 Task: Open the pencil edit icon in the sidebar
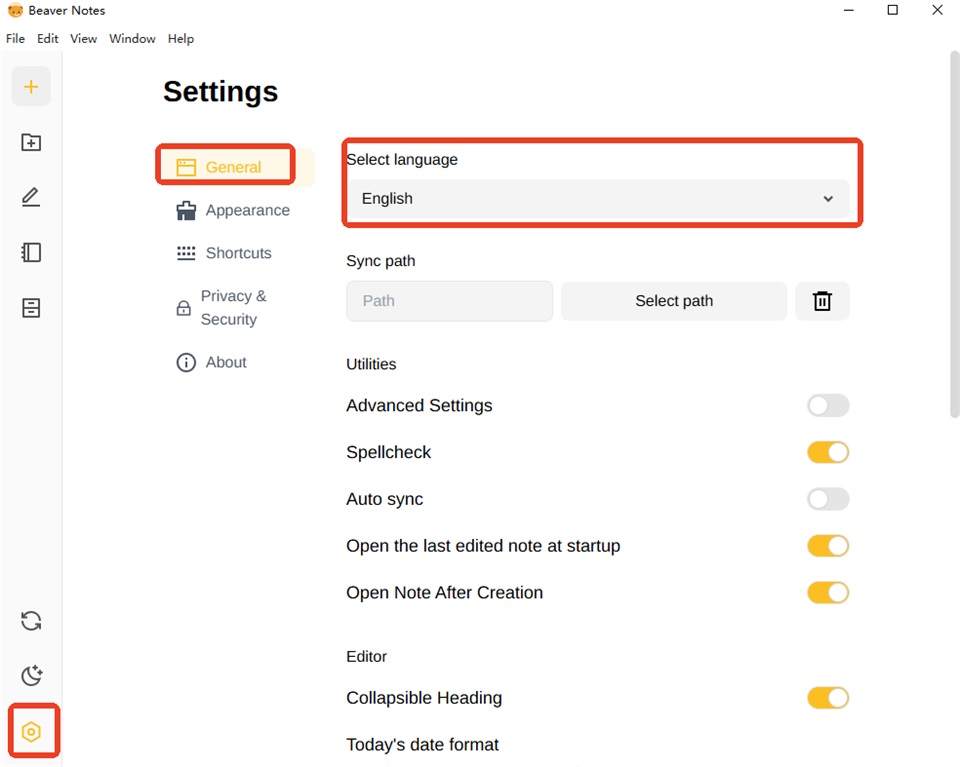(31, 197)
